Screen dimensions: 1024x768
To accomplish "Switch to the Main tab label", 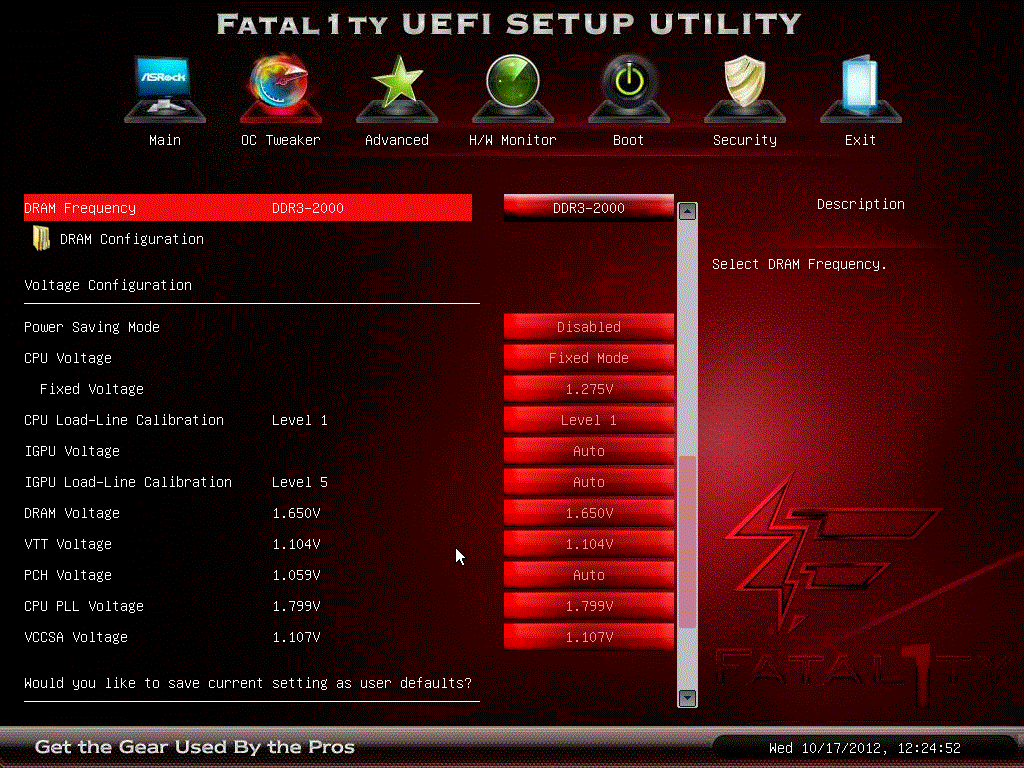I will pyautogui.click(x=165, y=140).
